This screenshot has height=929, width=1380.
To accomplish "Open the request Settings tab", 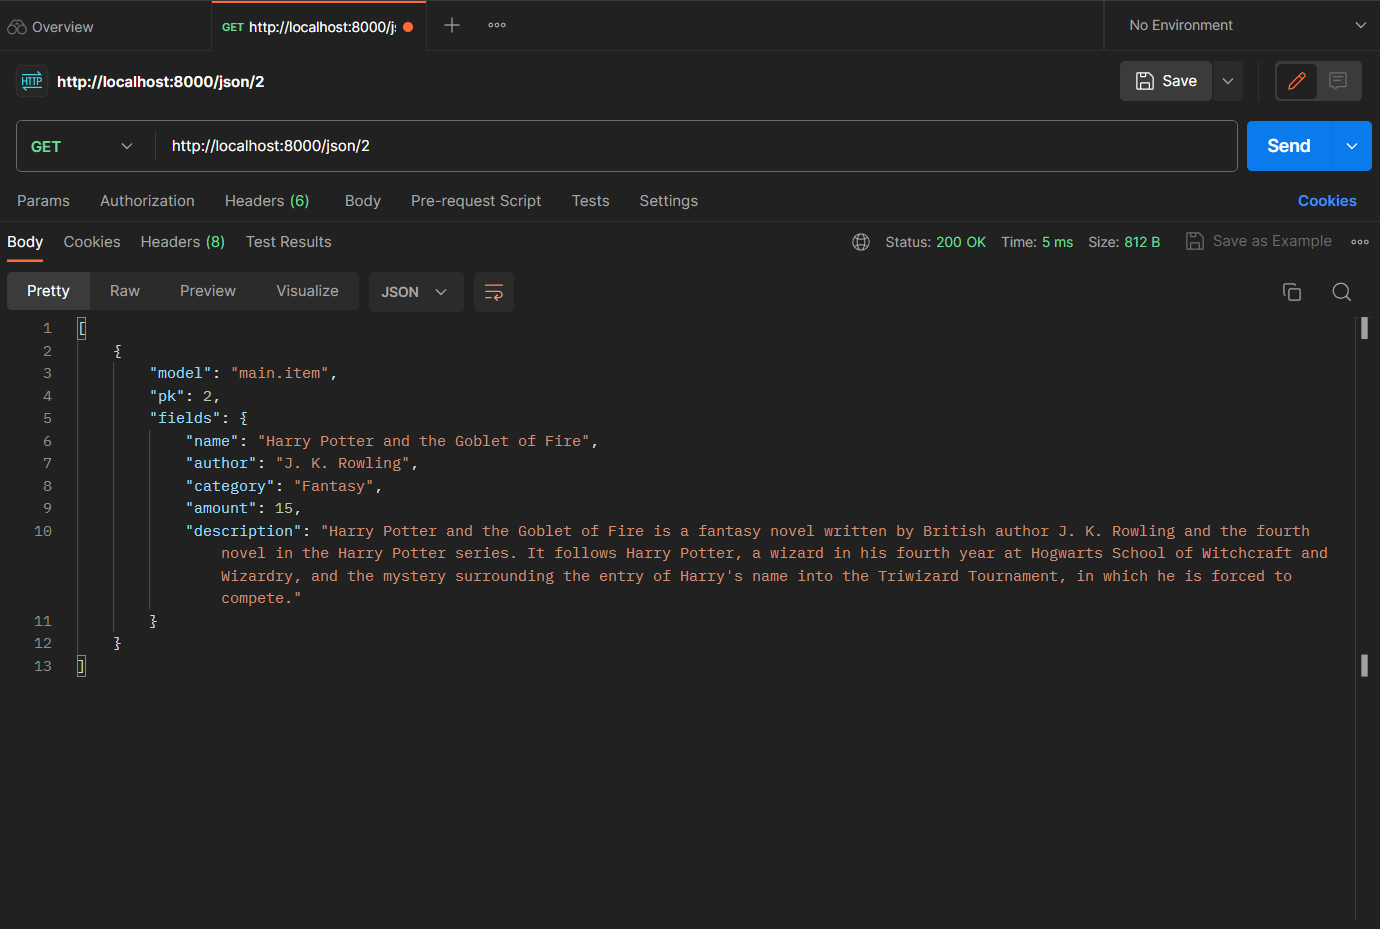I will click(x=669, y=201).
